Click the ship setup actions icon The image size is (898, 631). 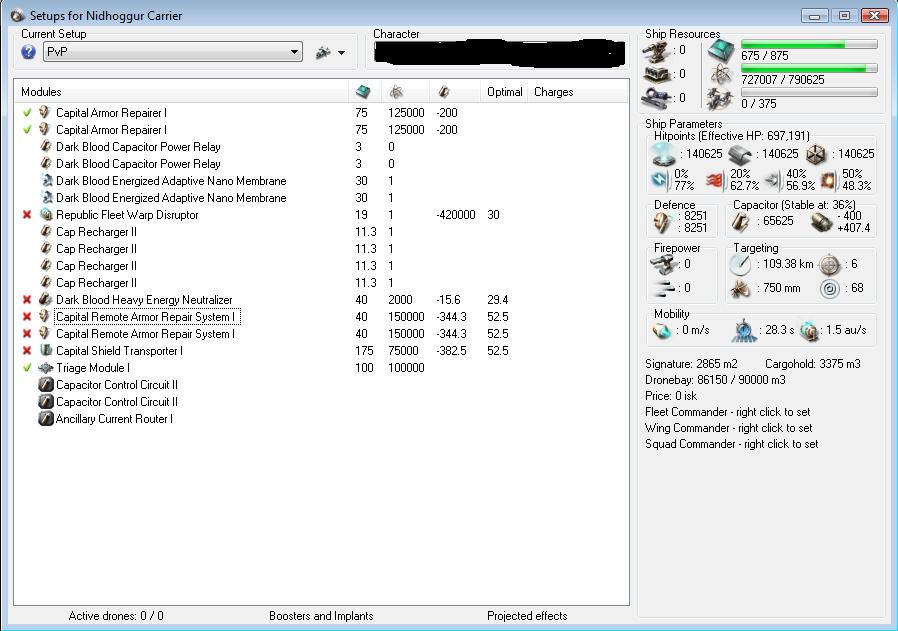coord(323,53)
